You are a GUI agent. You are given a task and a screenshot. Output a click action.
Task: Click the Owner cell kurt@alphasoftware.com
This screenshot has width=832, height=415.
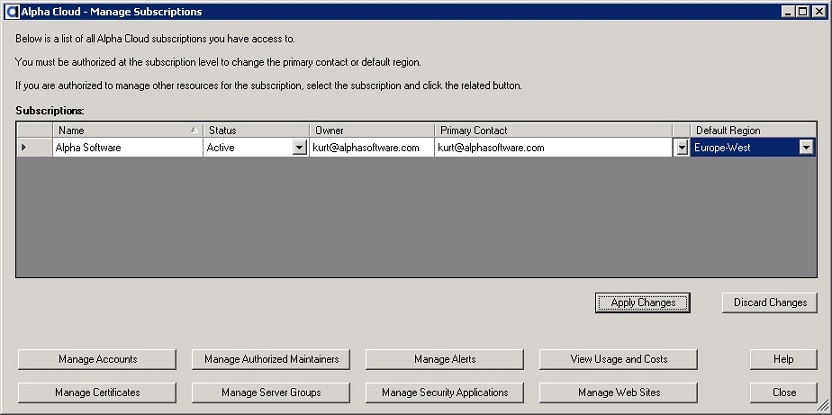click(x=372, y=148)
